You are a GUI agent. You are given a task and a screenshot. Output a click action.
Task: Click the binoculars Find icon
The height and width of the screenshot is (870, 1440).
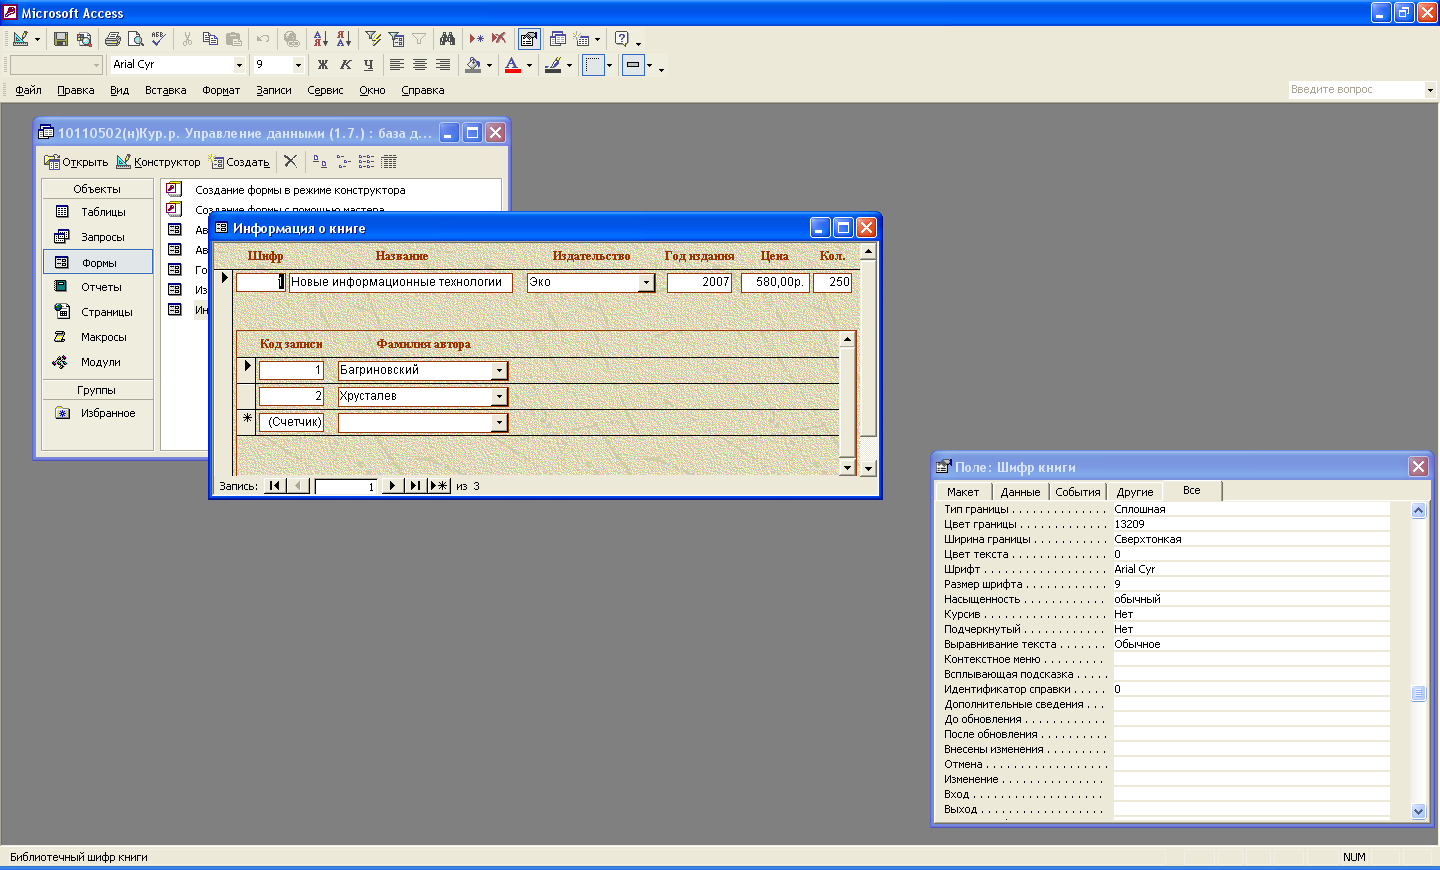[x=447, y=39]
